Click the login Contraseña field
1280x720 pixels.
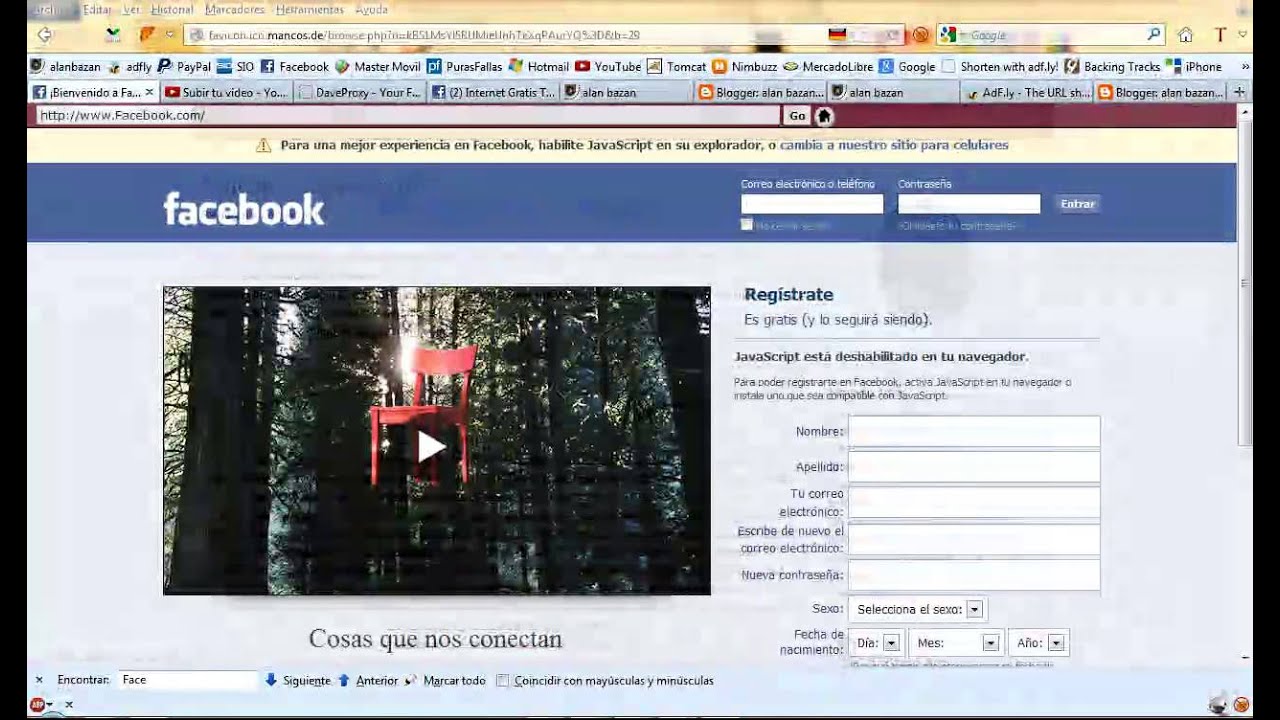pyautogui.click(x=969, y=204)
